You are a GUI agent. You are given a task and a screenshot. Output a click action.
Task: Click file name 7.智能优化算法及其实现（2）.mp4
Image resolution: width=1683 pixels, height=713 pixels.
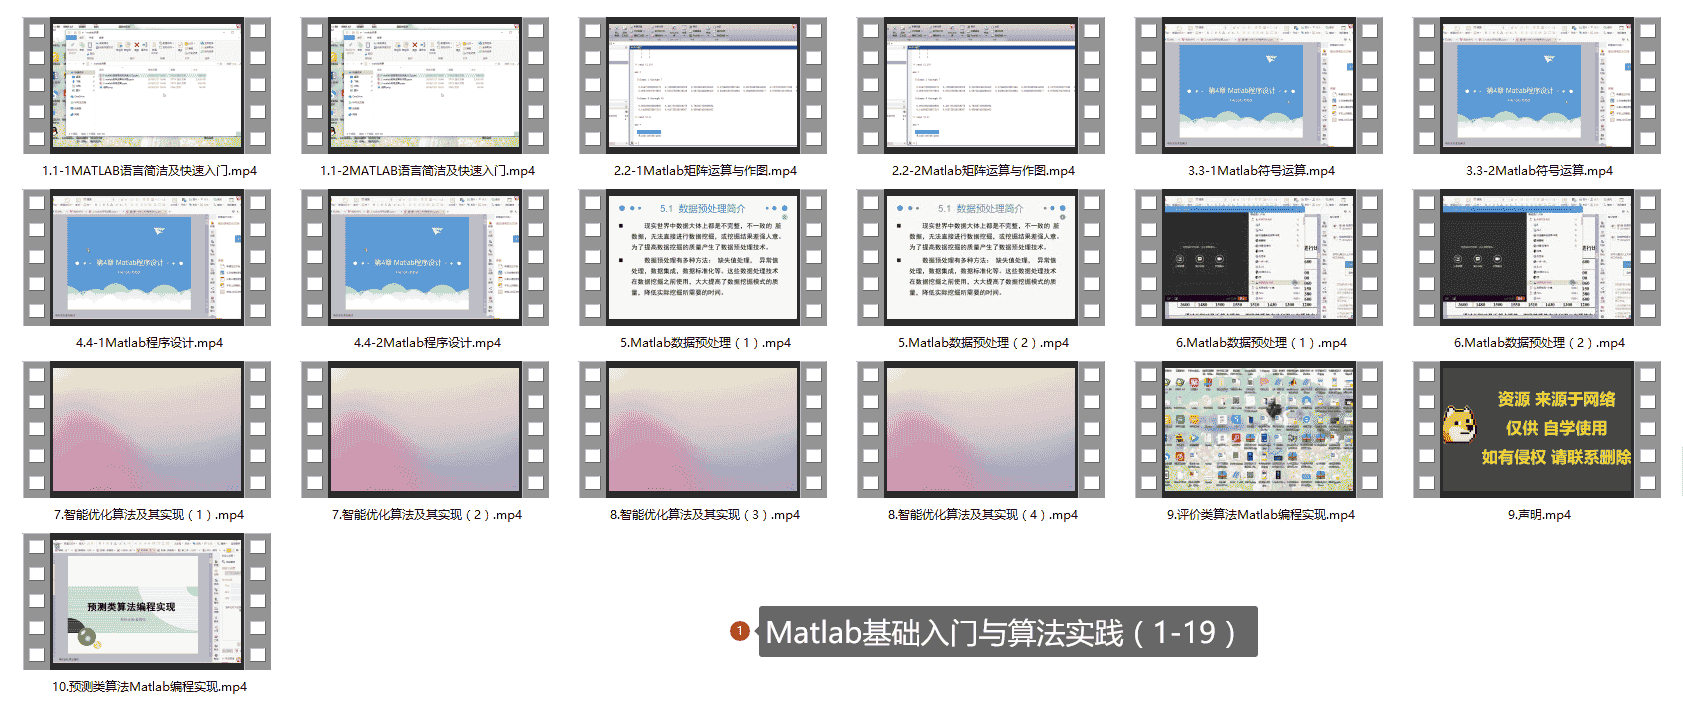pyautogui.click(x=427, y=515)
